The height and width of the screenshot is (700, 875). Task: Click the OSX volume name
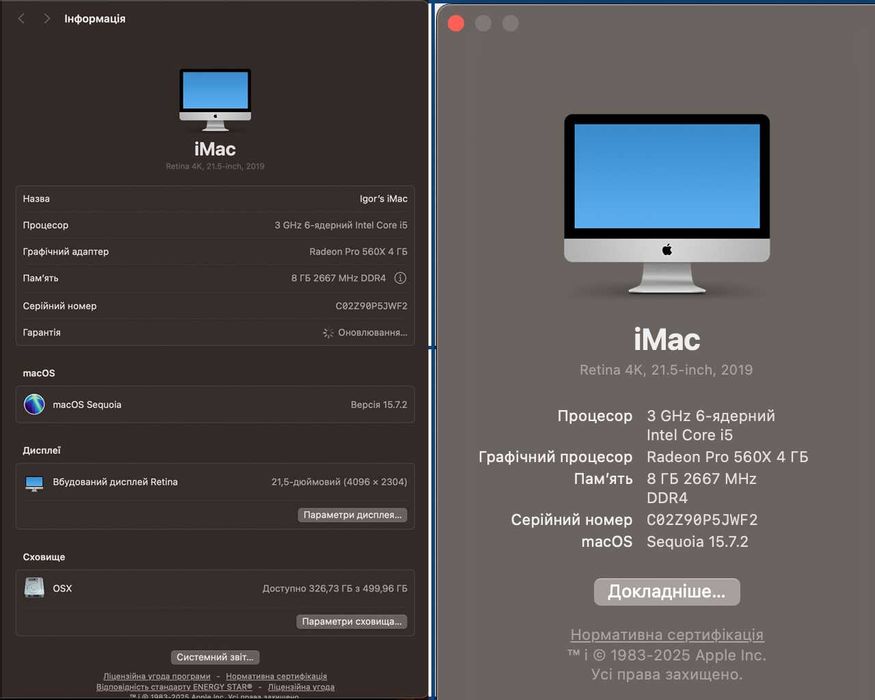point(62,588)
